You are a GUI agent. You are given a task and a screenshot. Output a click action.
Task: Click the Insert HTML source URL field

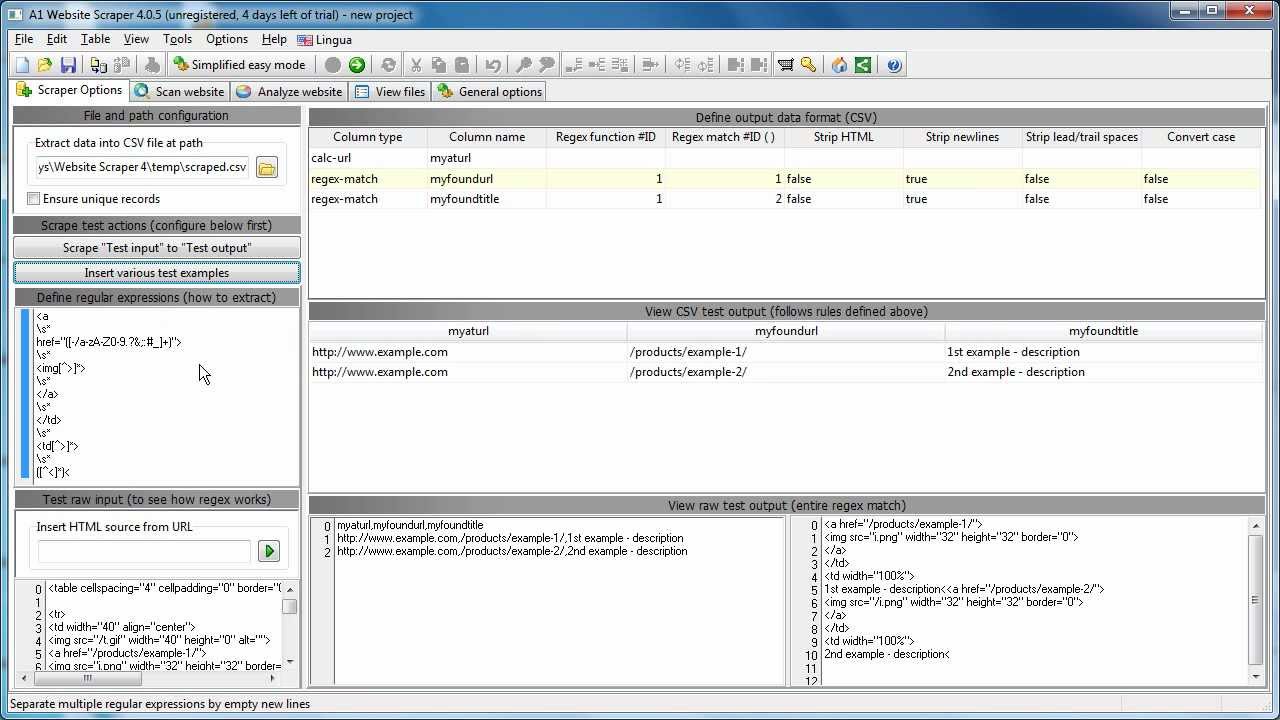pos(144,551)
